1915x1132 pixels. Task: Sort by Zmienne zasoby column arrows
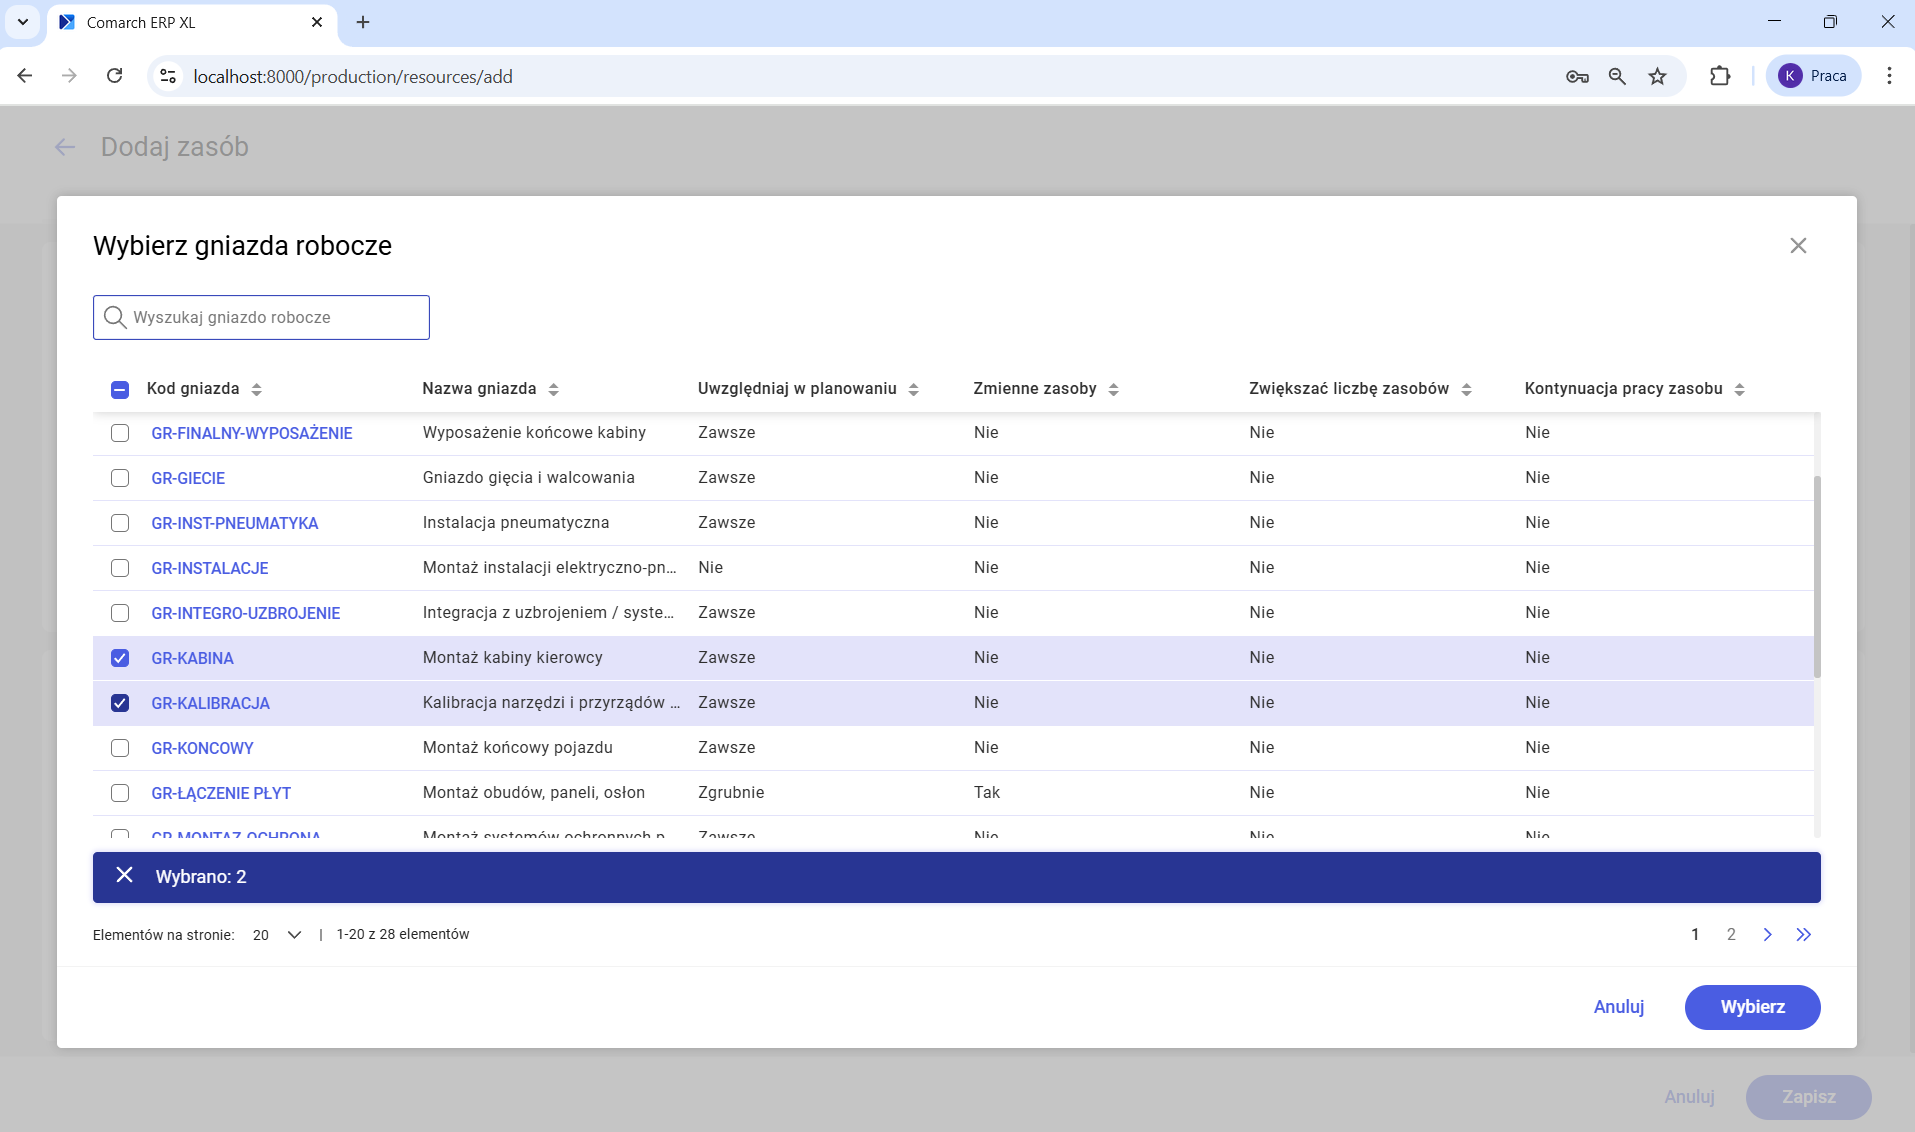(x=1114, y=389)
